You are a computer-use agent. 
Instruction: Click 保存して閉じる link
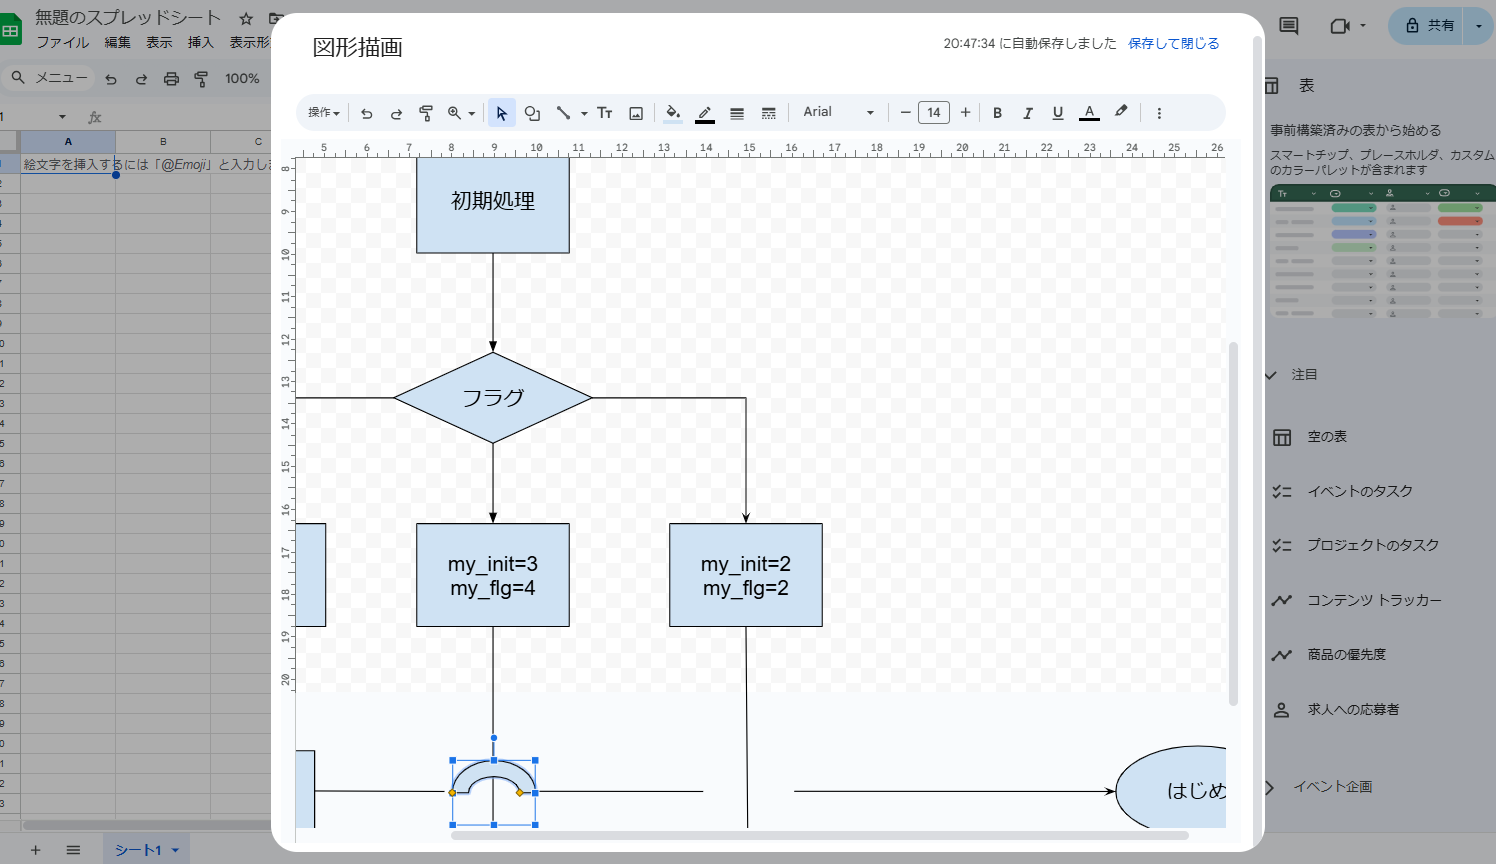point(1174,44)
